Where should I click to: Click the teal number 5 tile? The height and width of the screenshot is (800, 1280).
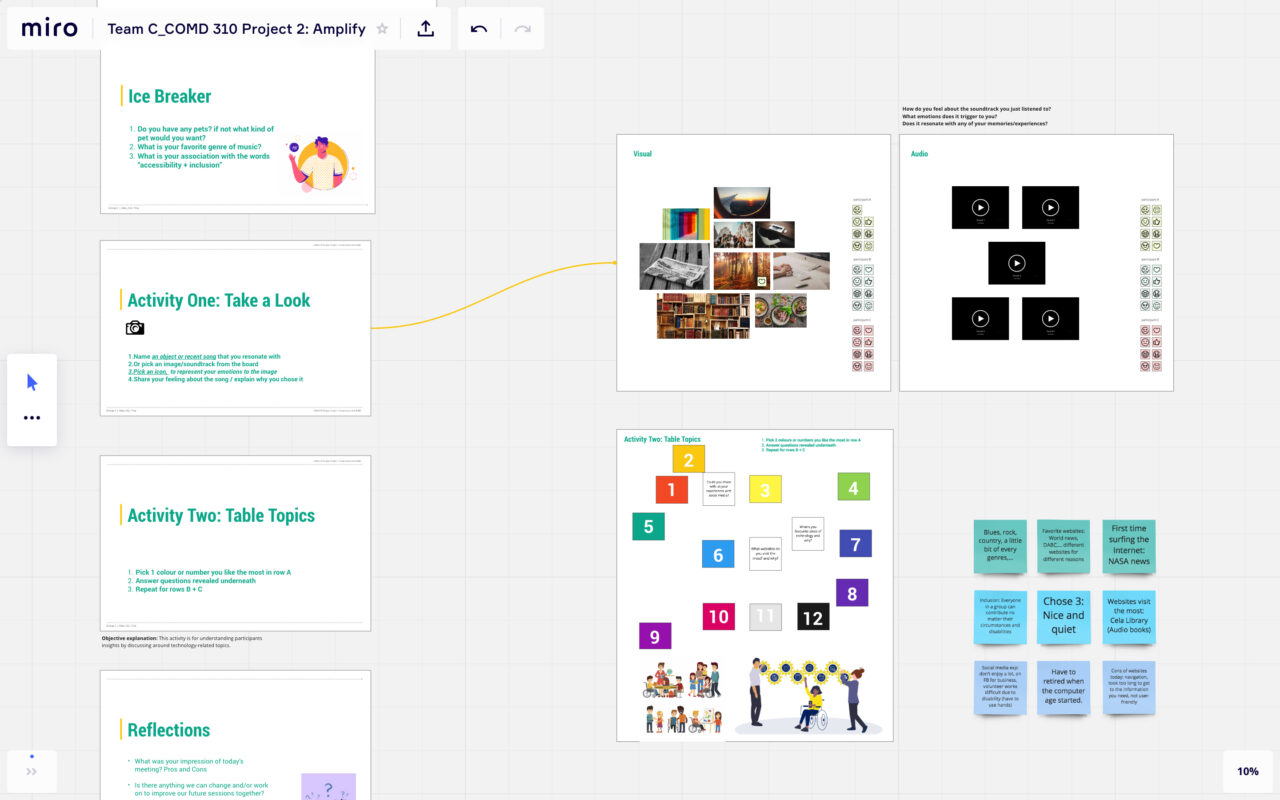point(648,526)
